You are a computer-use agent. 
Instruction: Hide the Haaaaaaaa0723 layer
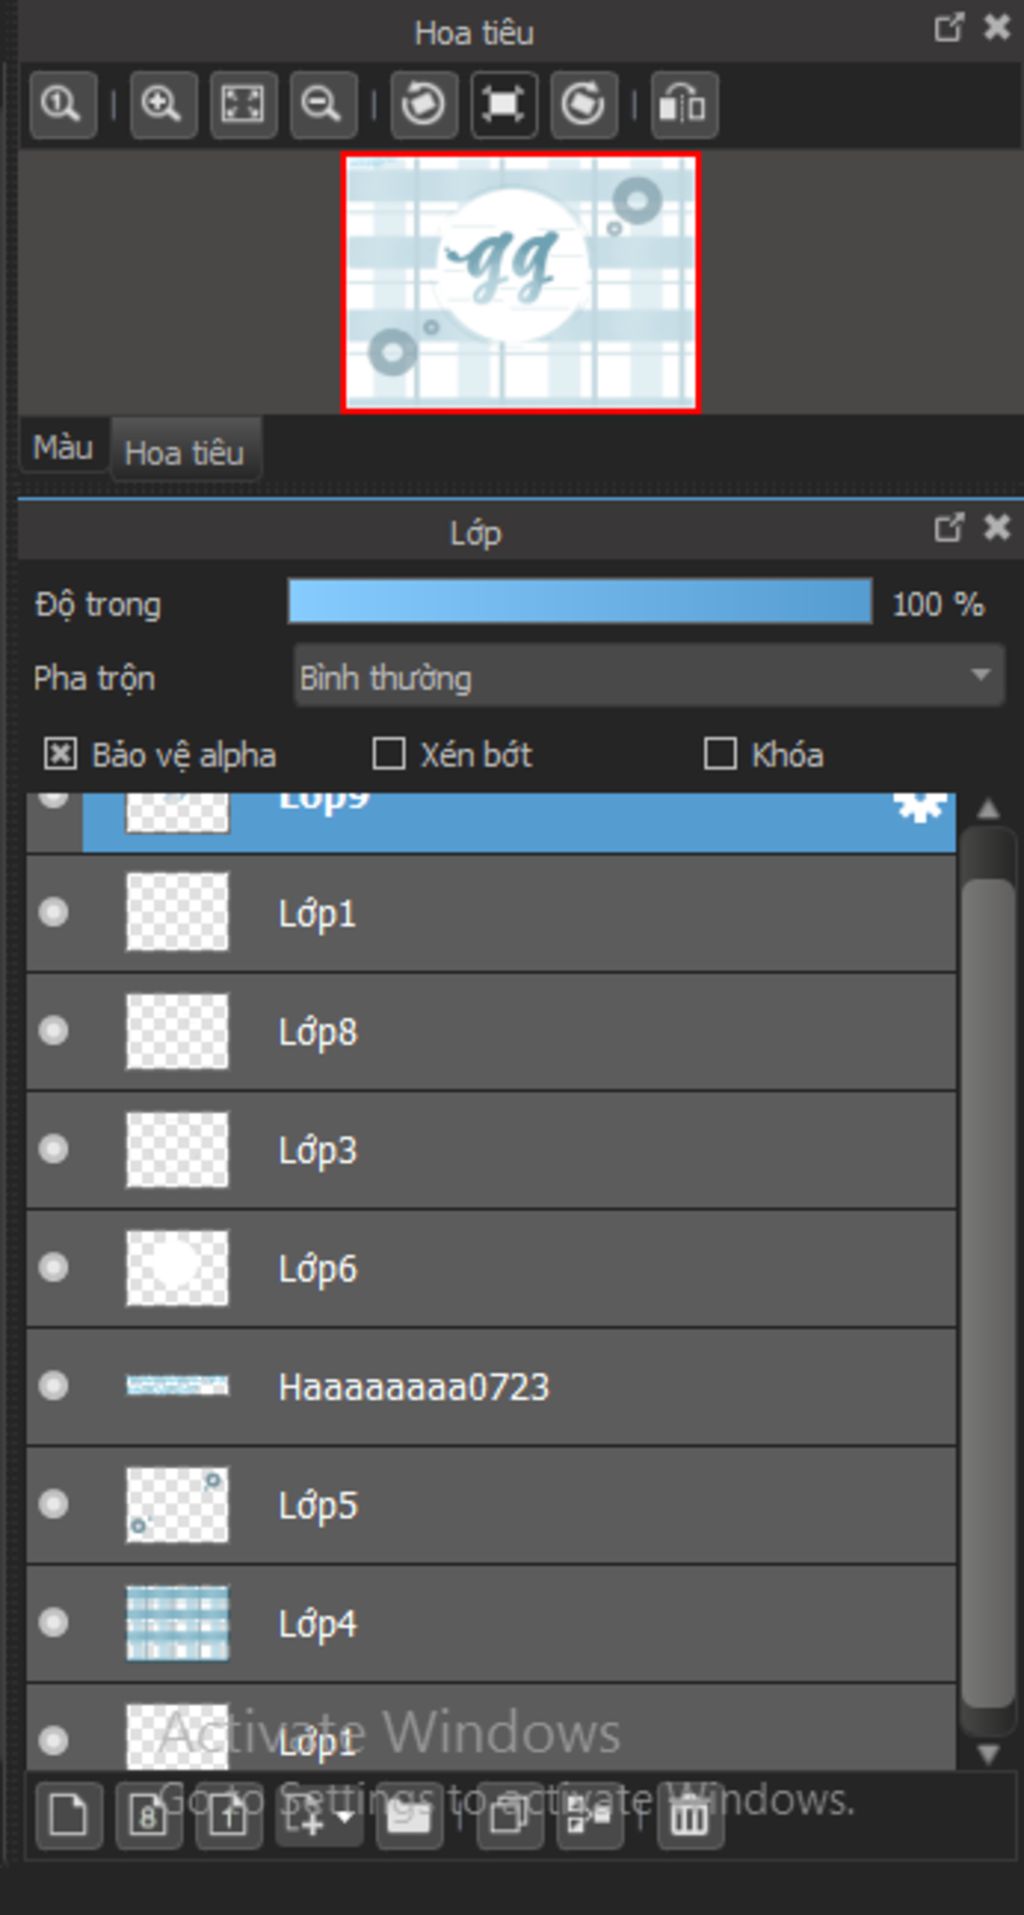53,1386
